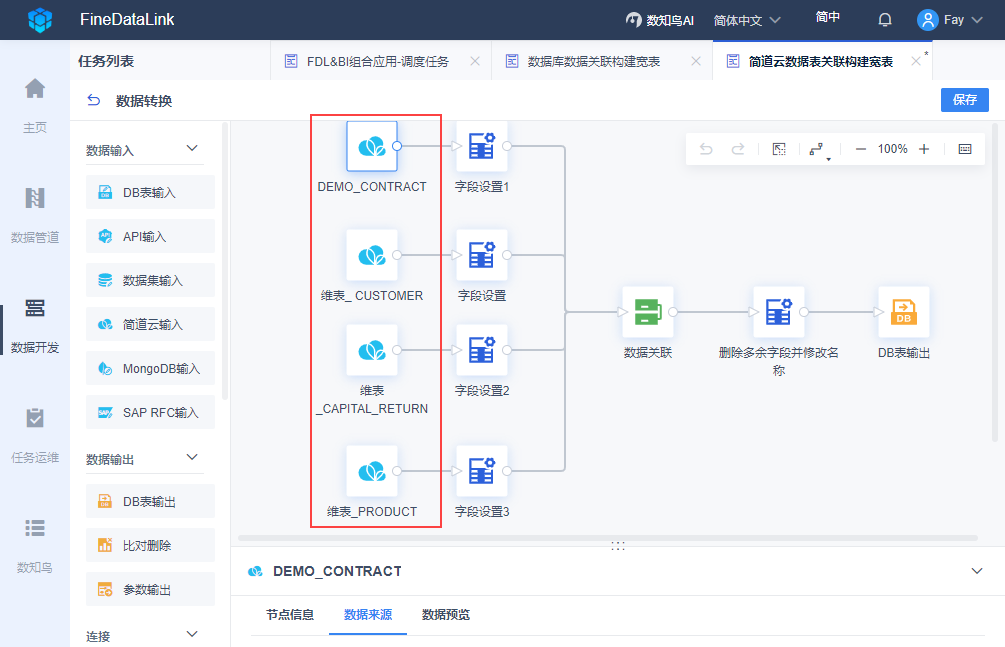This screenshot has height=647, width=1005.
Task: Click the 保存 save button
Action: (965, 100)
